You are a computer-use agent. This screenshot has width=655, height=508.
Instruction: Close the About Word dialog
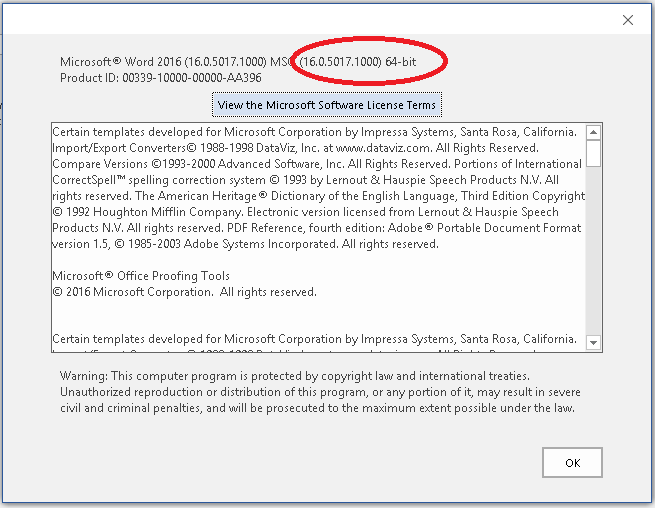(627, 20)
